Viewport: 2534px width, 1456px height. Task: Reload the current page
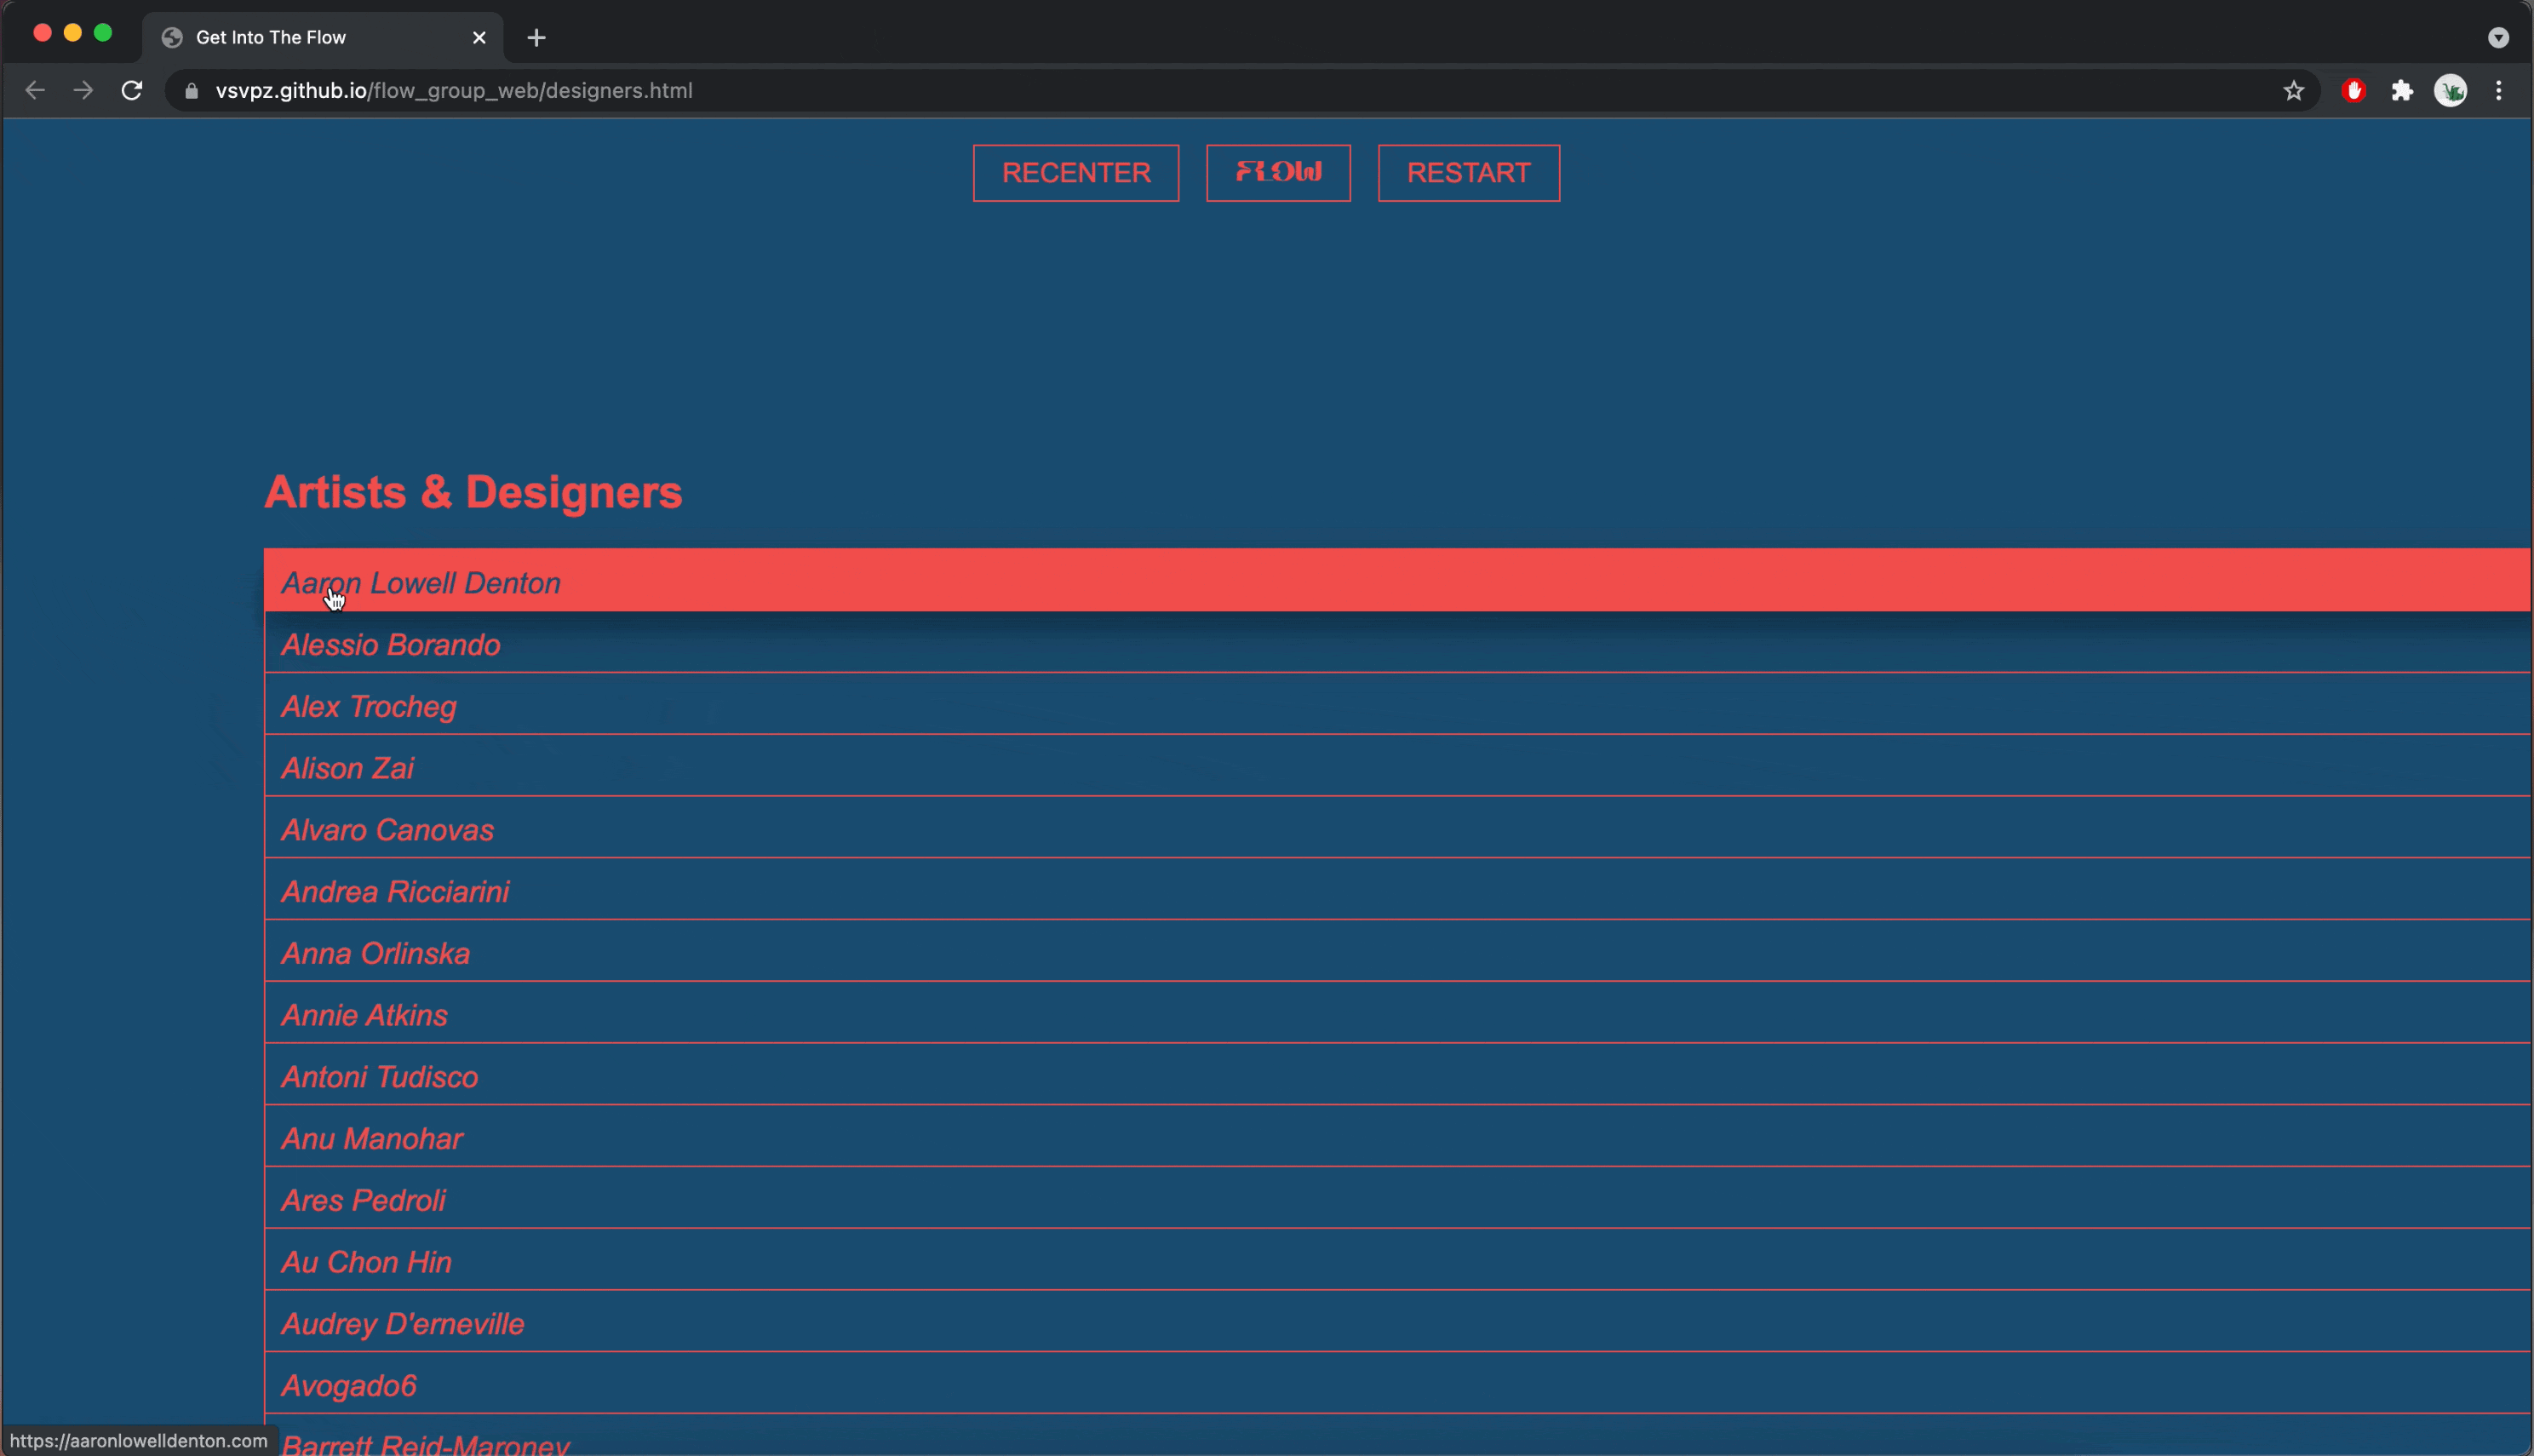pos(132,90)
